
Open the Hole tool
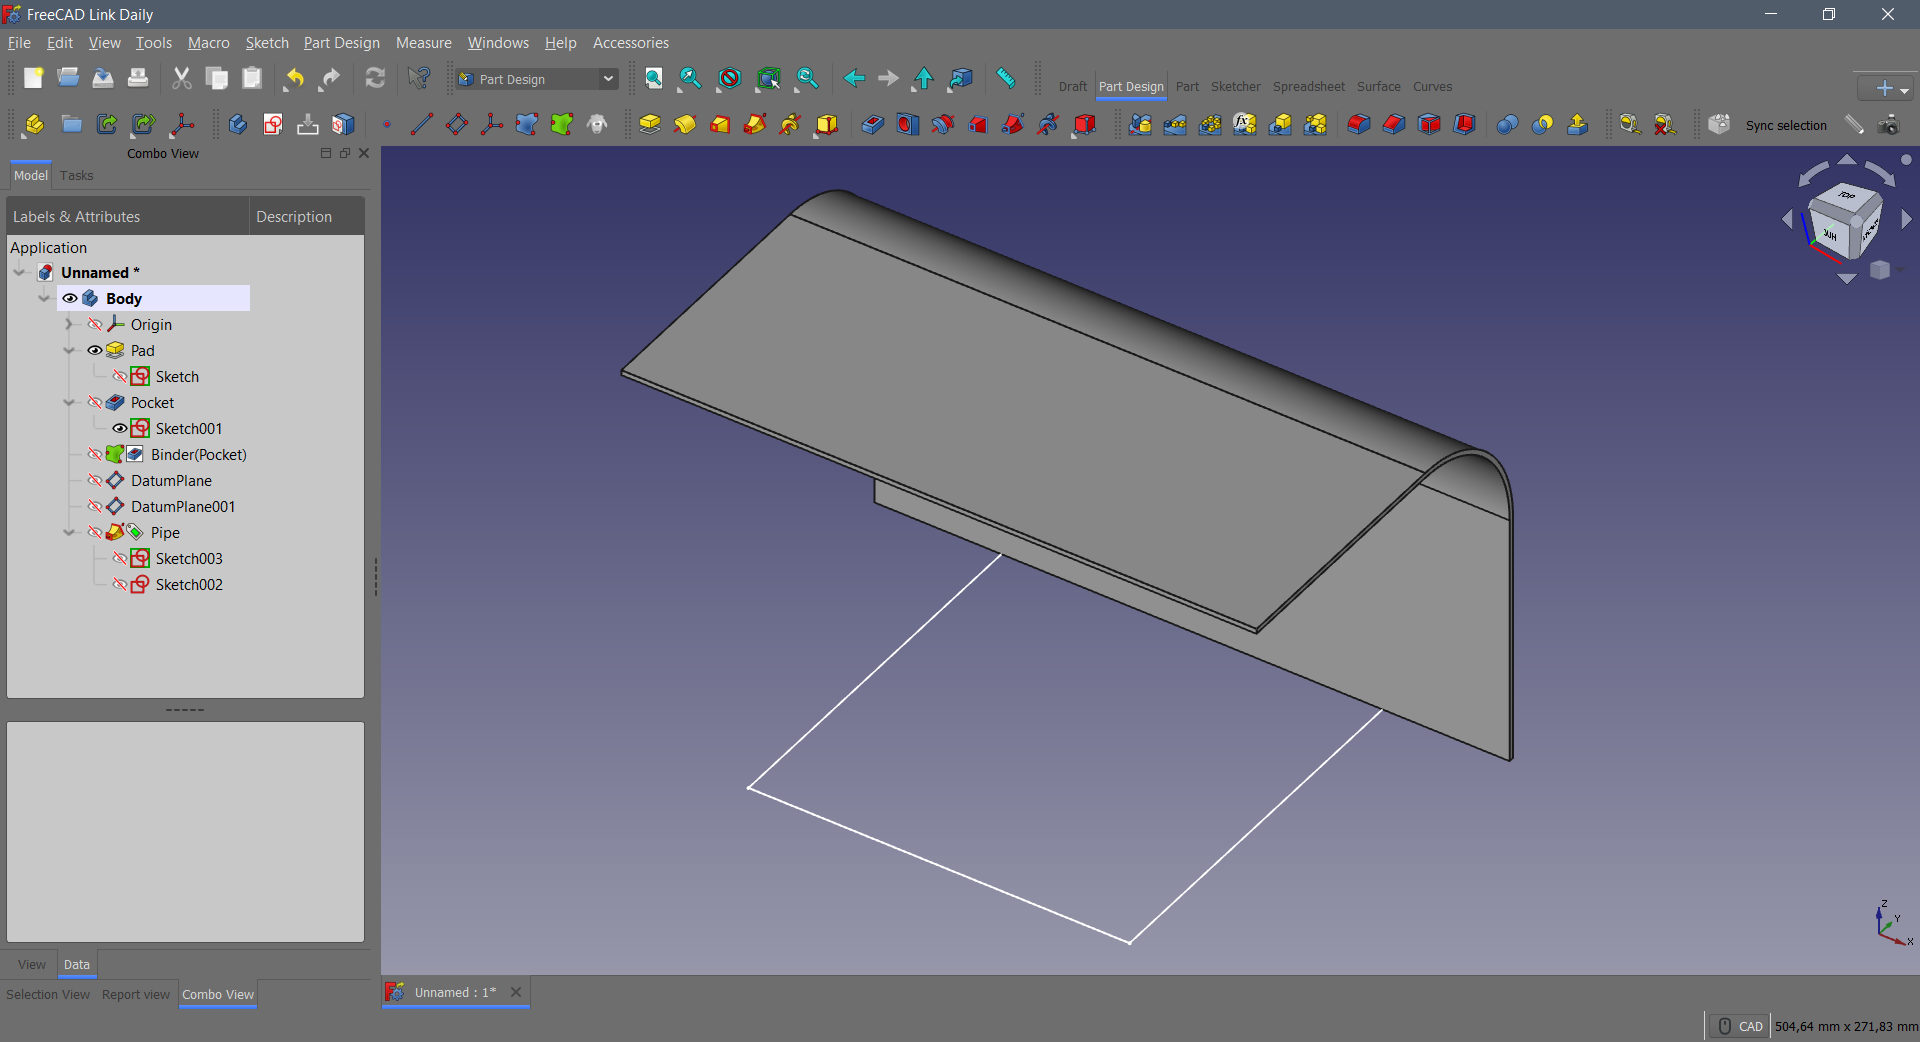pyautogui.click(x=907, y=124)
